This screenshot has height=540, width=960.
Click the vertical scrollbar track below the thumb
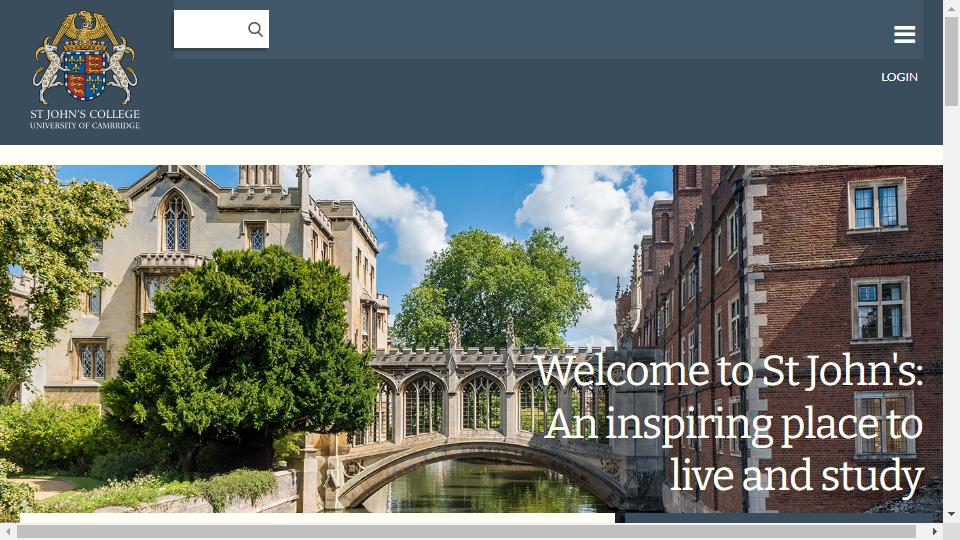(951, 306)
